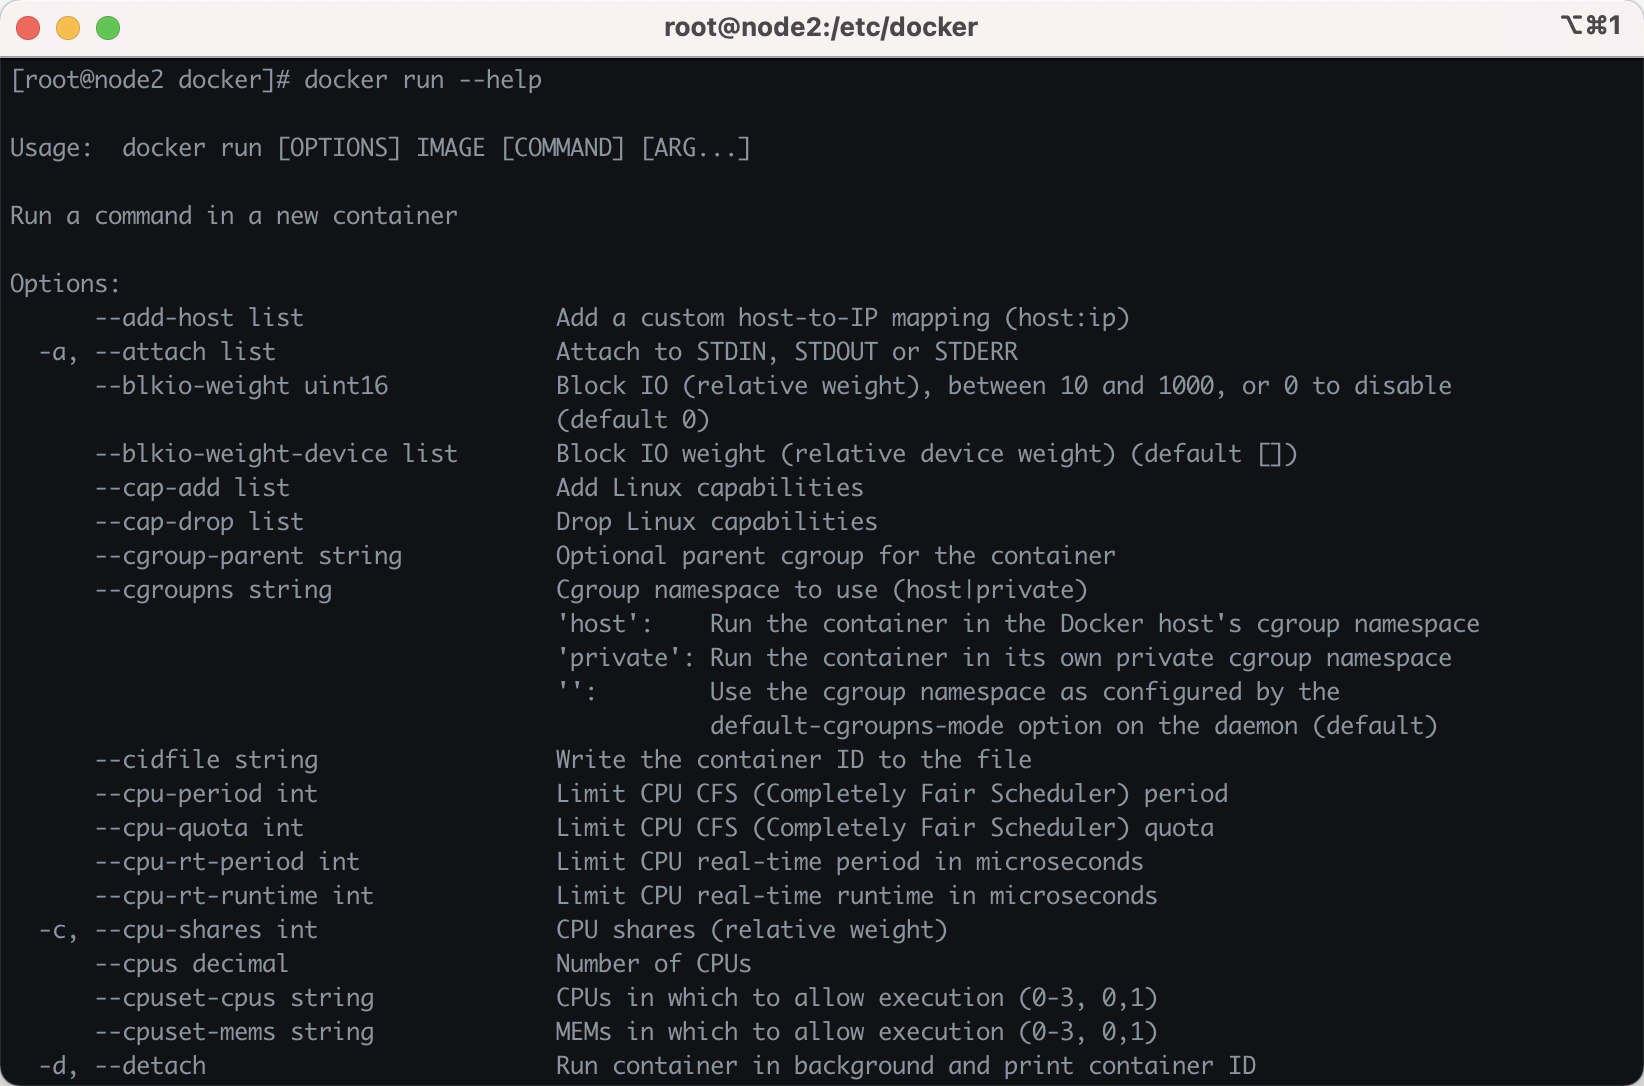
Task: Click the --cgroup-parent string option
Action: pyautogui.click(x=248, y=556)
